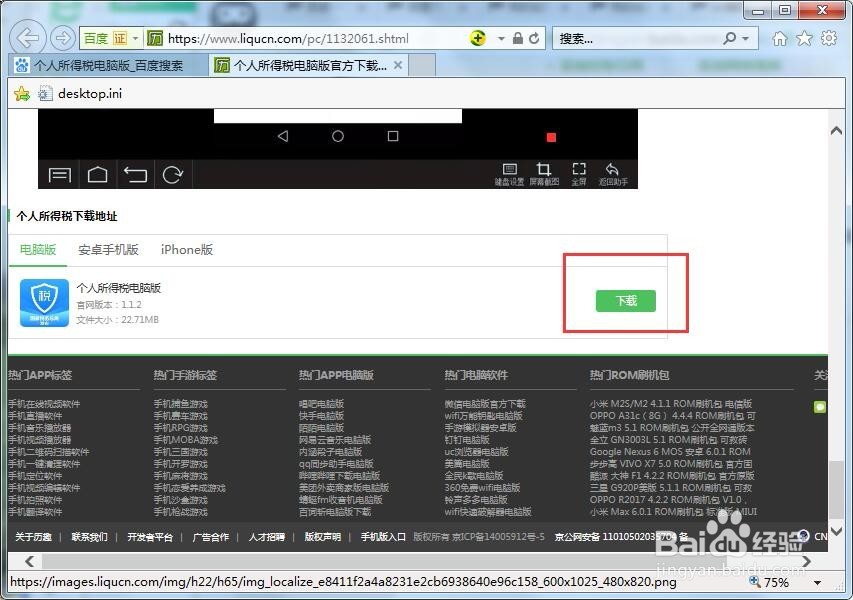Open the 钉钉电脑版 link

[x=467, y=440]
